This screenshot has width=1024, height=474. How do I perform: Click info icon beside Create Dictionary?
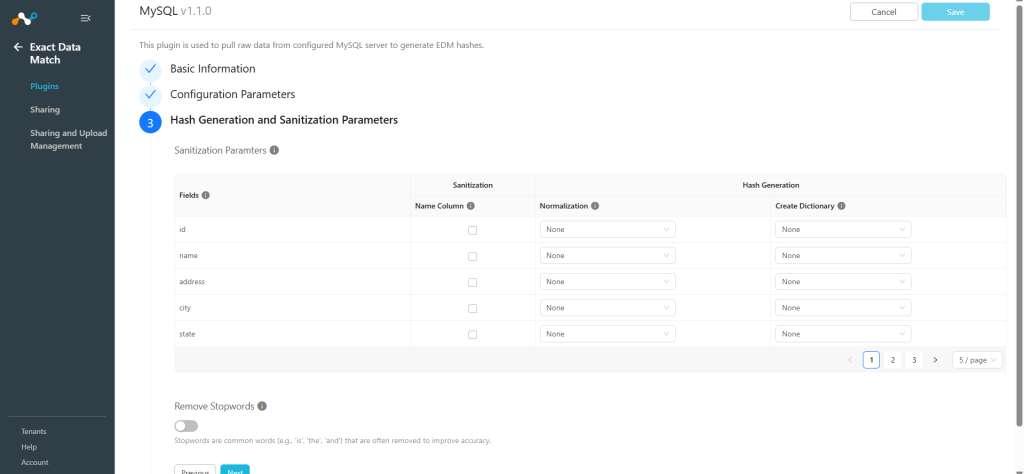click(841, 206)
